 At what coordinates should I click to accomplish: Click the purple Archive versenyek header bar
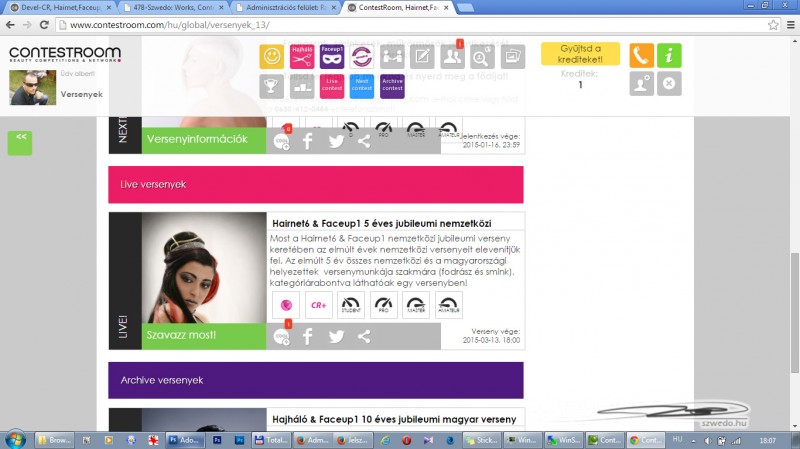tap(316, 380)
